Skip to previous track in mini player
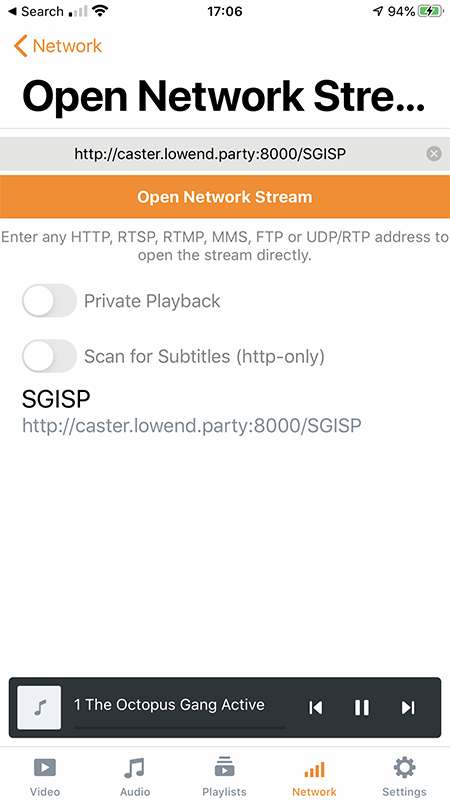The height and width of the screenshot is (800, 450). point(315,708)
